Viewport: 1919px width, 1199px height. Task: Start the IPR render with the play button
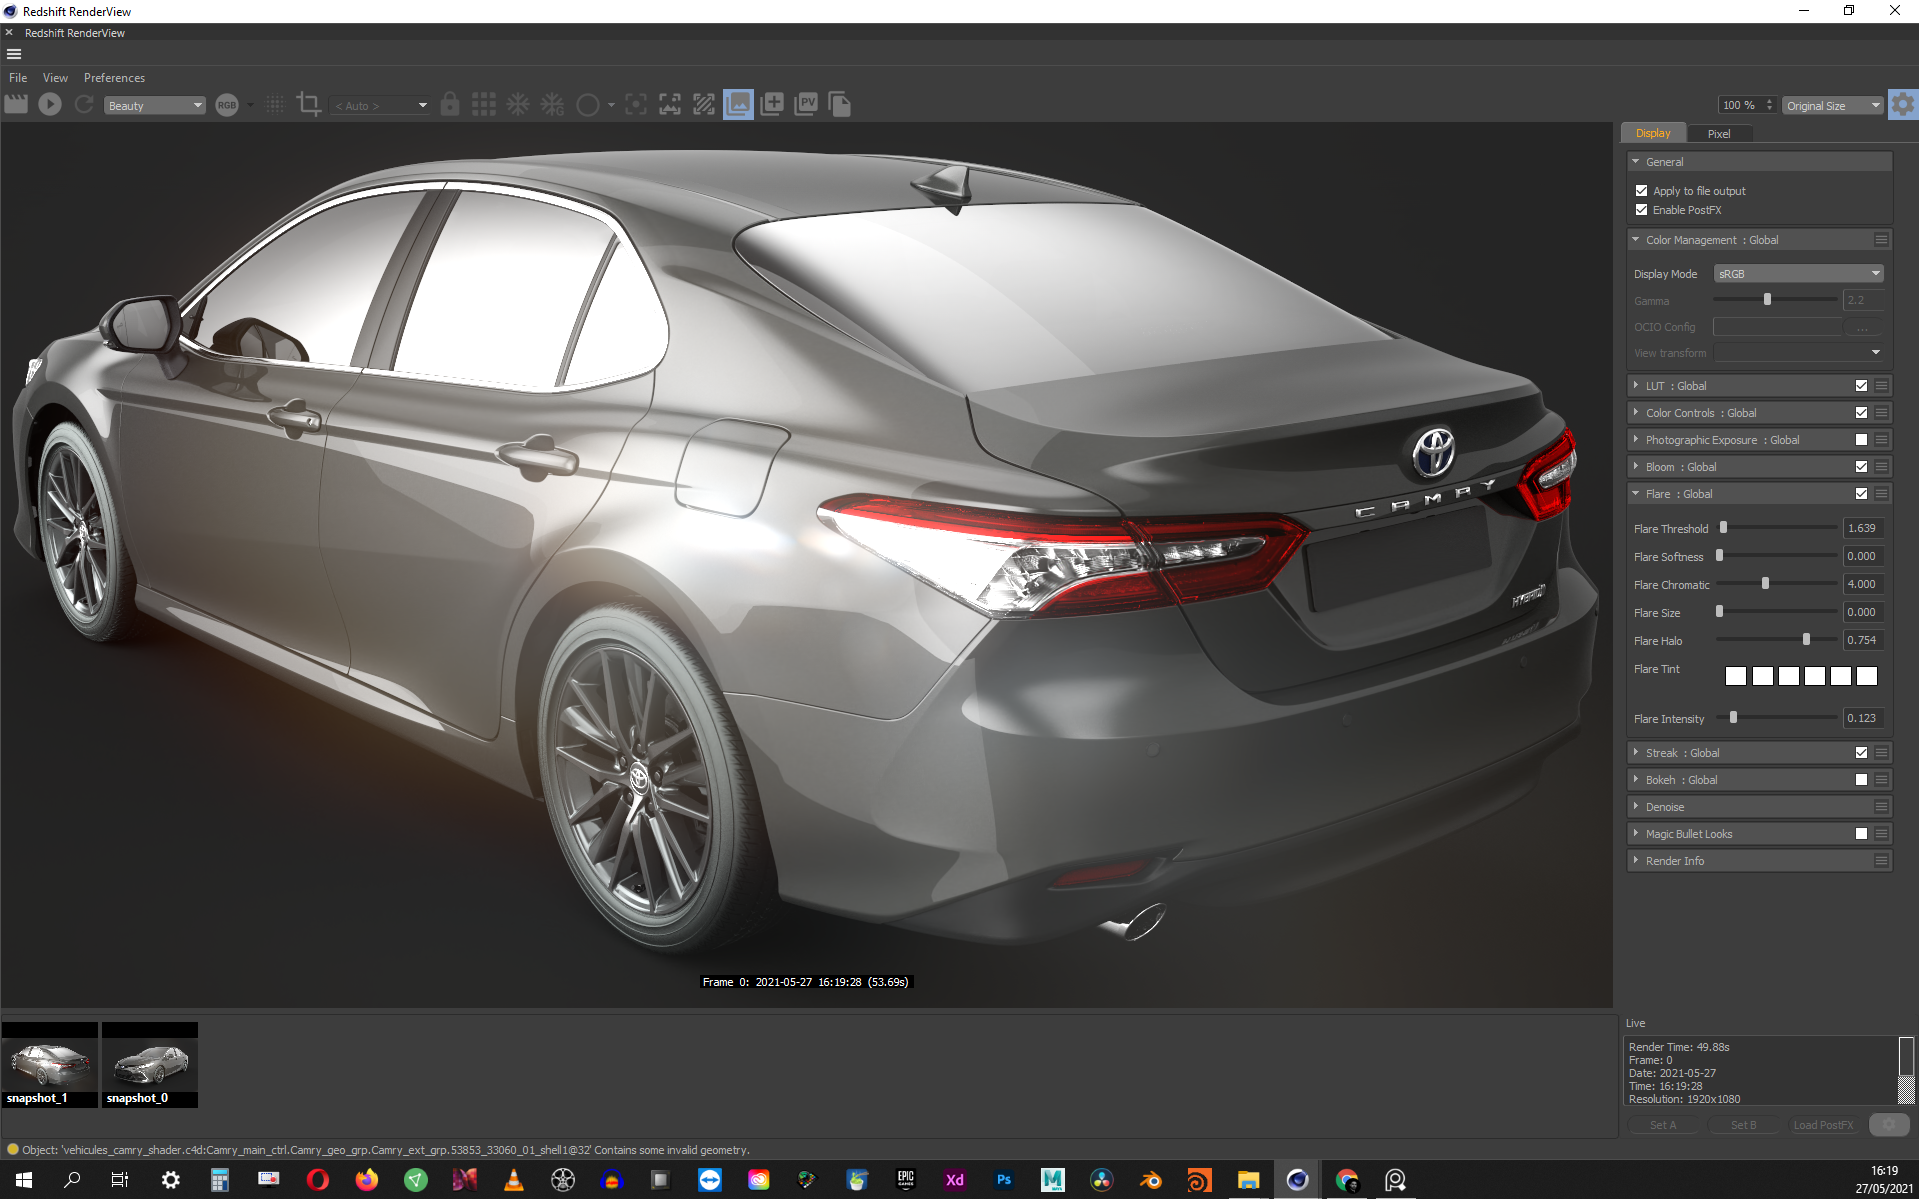pos(50,104)
